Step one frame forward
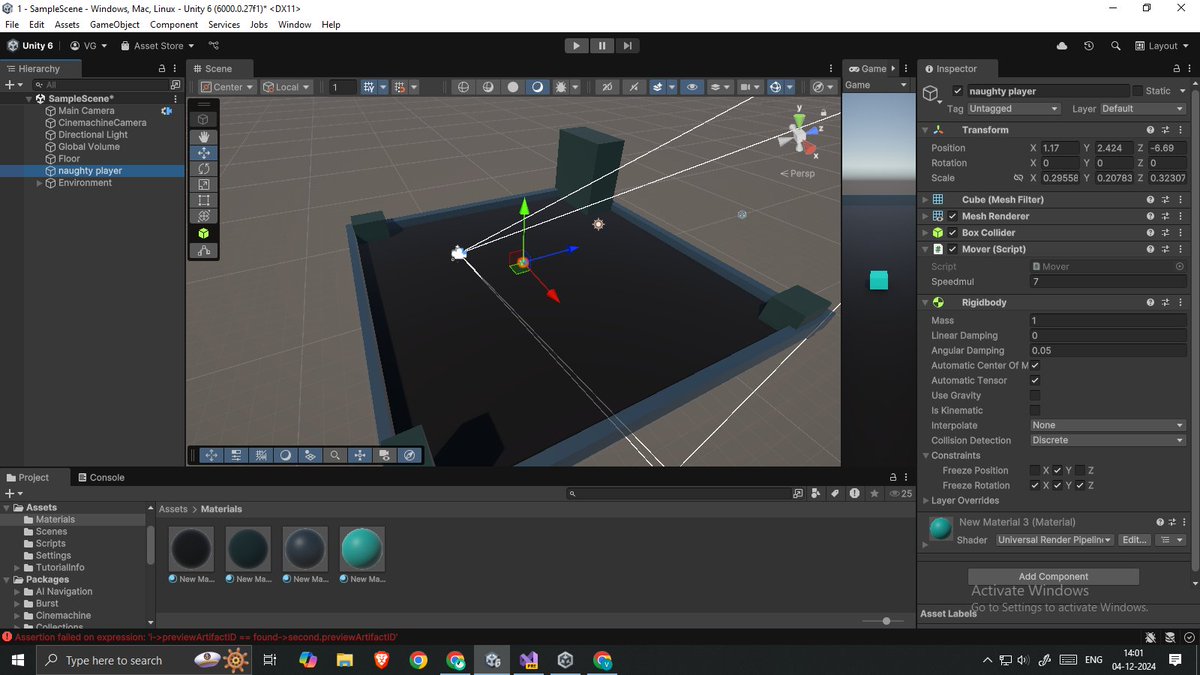The height and width of the screenshot is (675, 1200). [627, 46]
